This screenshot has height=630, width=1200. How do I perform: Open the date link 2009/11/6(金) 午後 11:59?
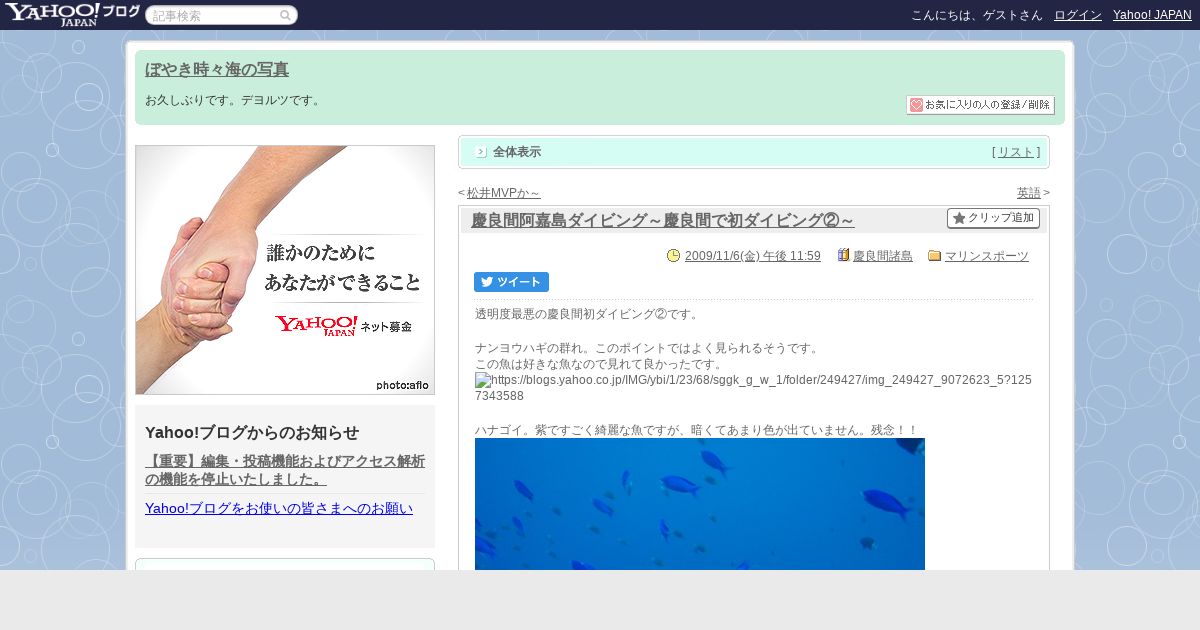coord(752,256)
